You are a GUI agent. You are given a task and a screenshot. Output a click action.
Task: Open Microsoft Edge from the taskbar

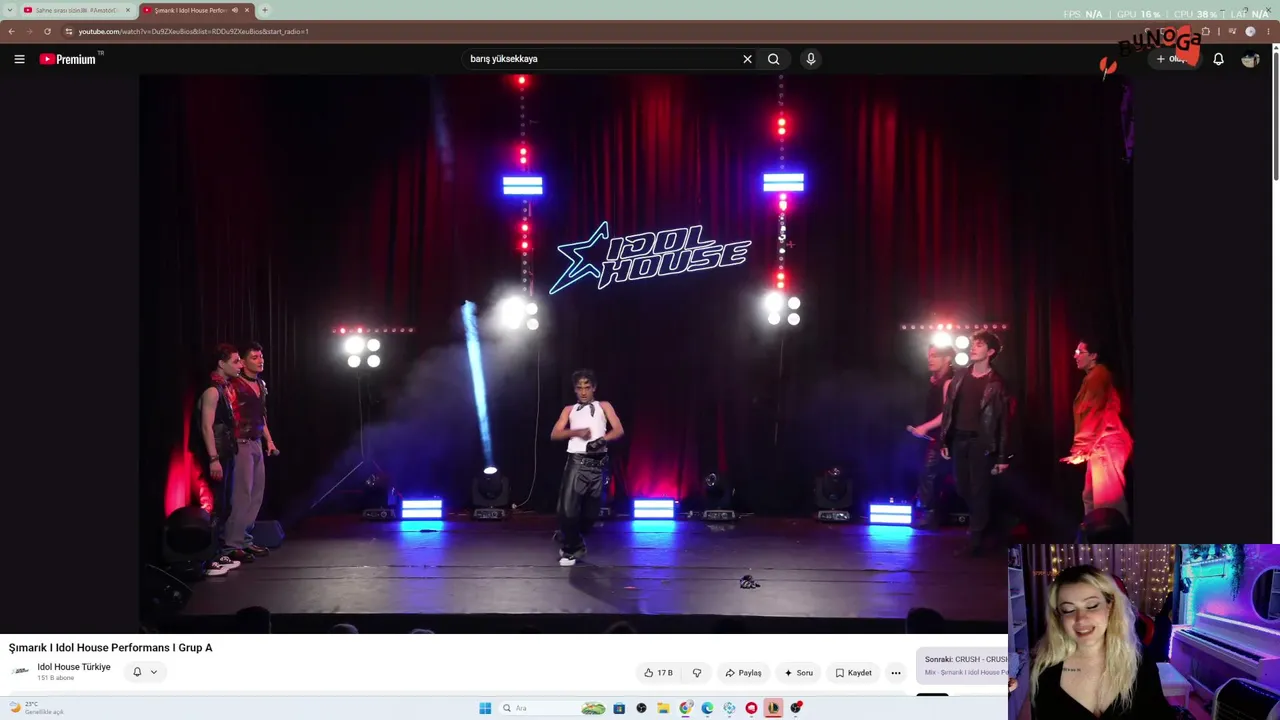tap(707, 708)
